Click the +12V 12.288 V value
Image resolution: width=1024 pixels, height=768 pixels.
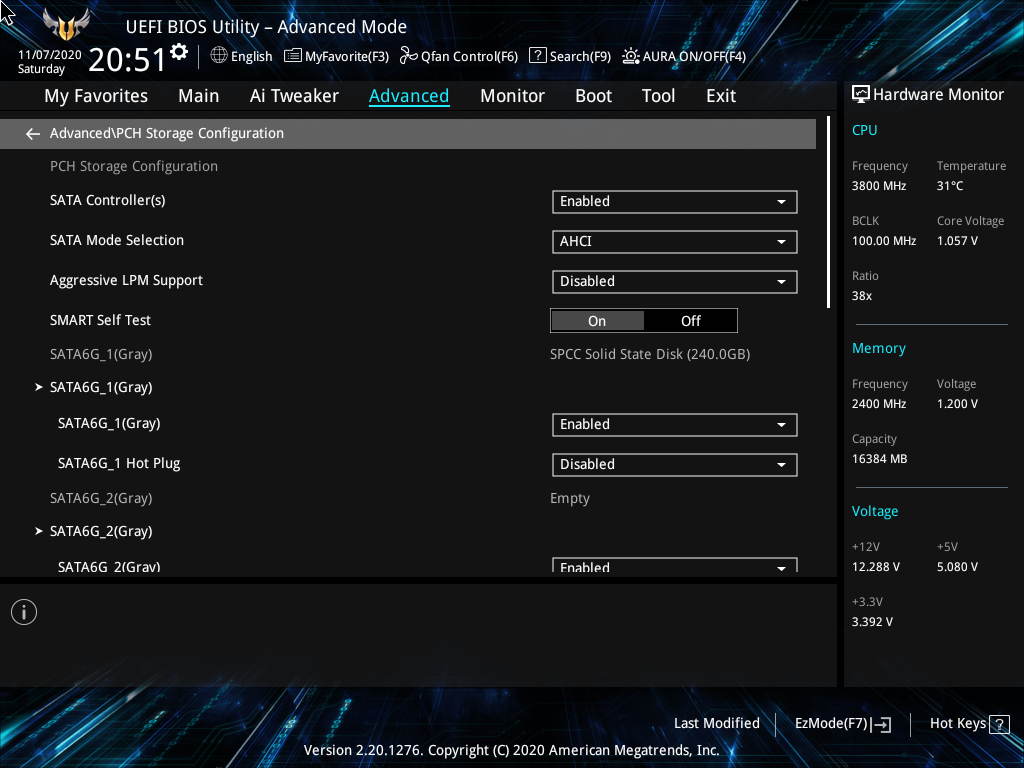pos(876,567)
